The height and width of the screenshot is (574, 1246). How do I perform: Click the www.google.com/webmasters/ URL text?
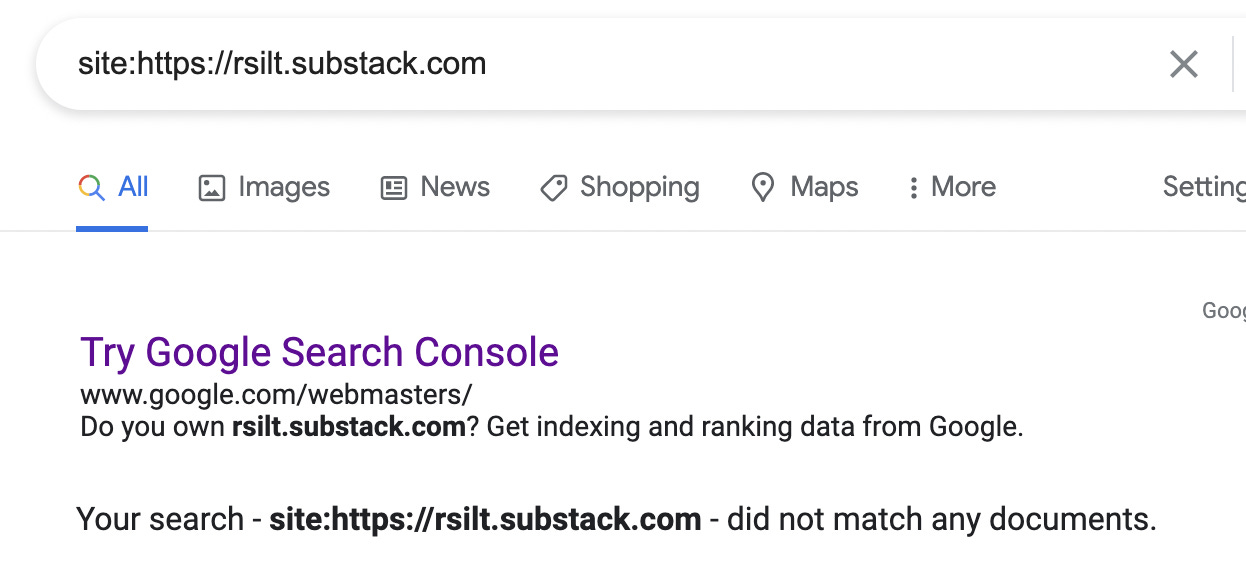point(276,395)
